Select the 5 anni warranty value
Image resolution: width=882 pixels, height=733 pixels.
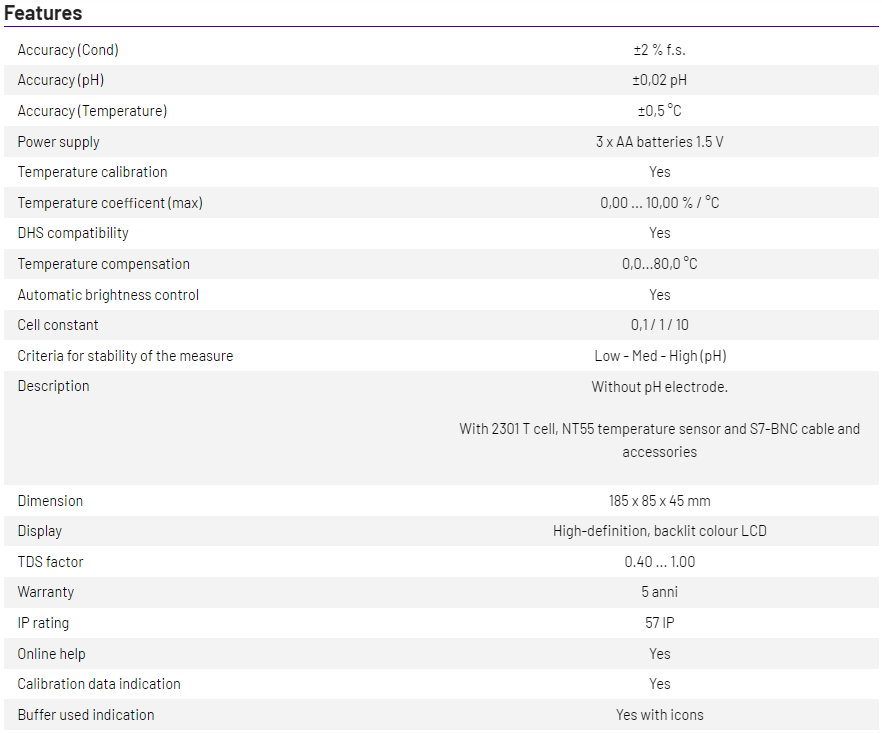click(x=659, y=592)
